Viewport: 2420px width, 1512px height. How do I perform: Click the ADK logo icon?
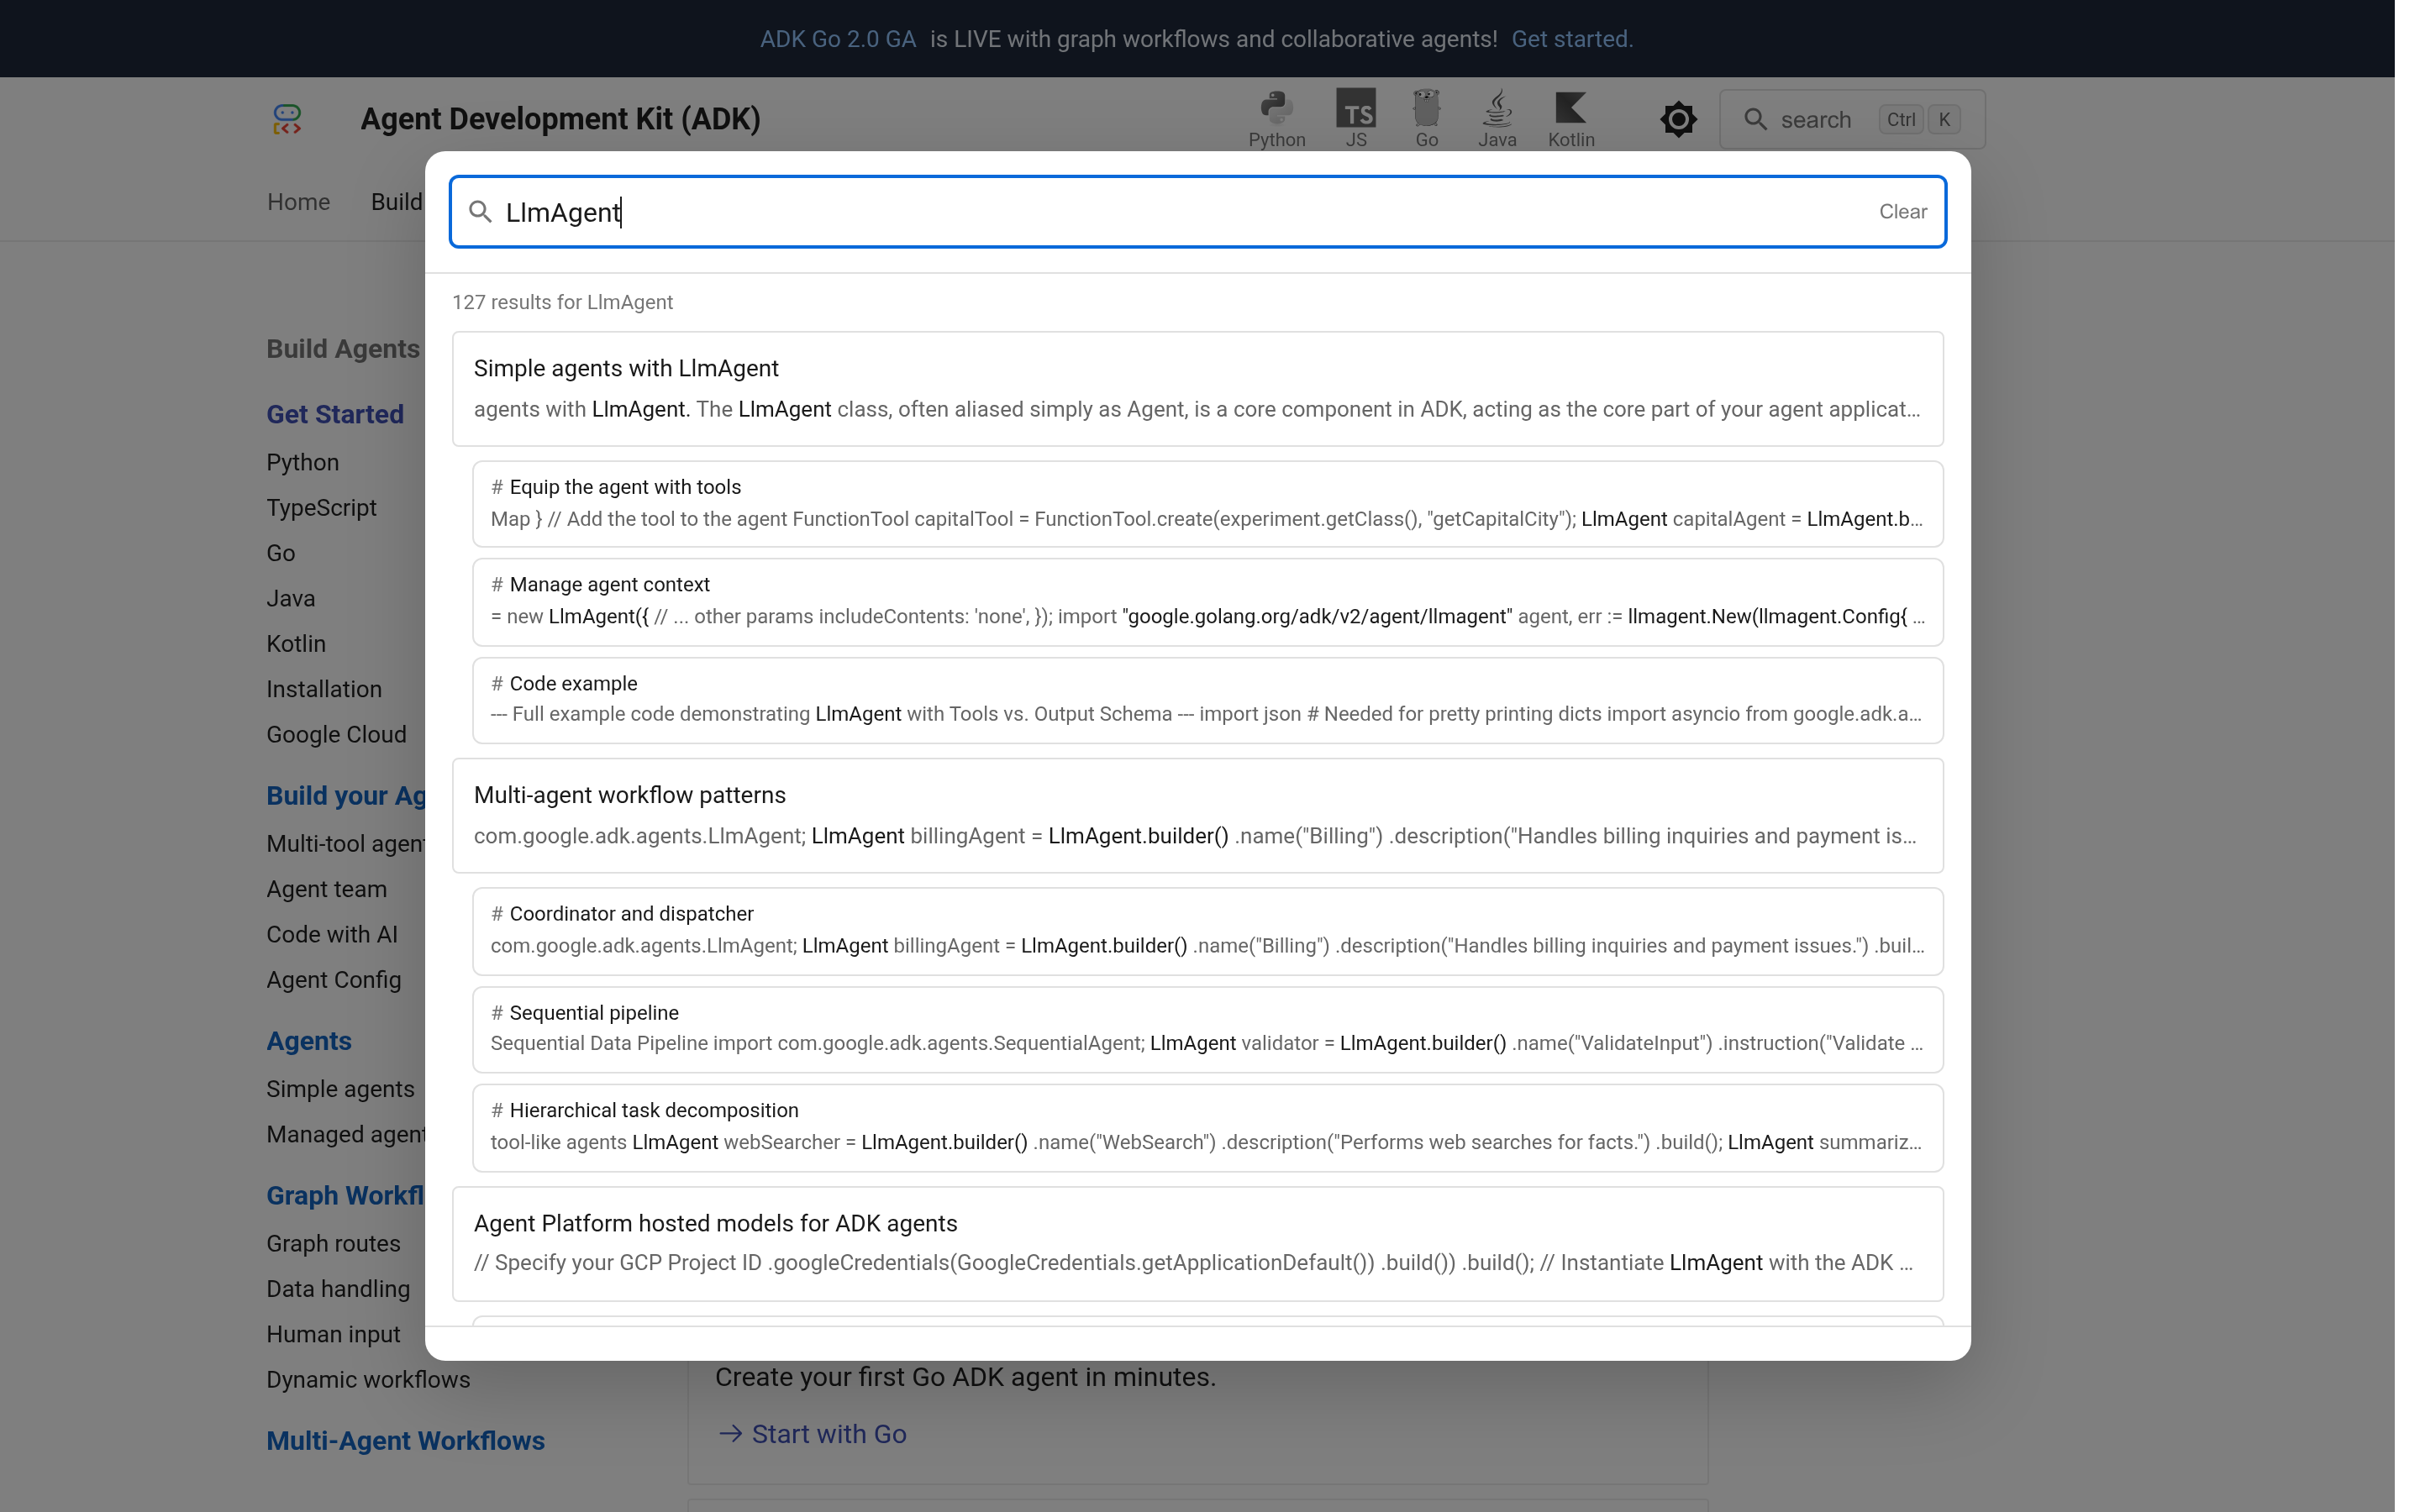tap(287, 119)
